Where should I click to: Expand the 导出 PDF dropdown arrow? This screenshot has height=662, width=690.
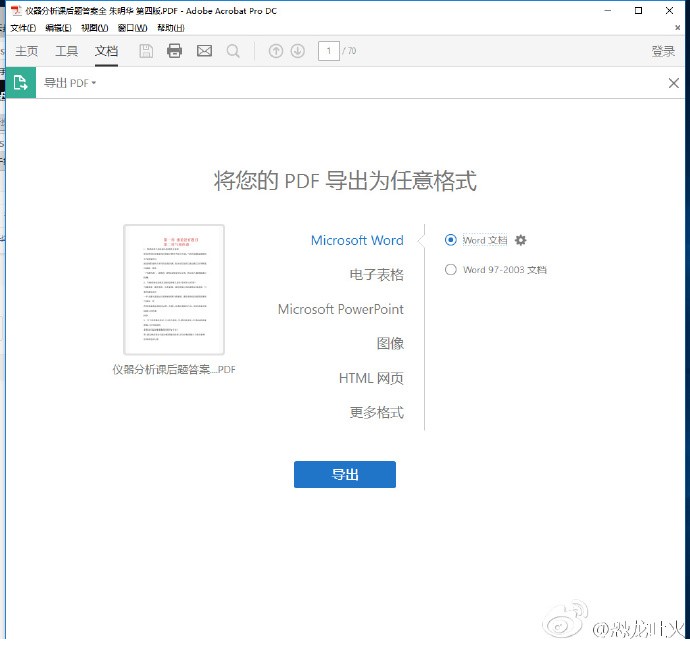pyautogui.click(x=94, y=83)
